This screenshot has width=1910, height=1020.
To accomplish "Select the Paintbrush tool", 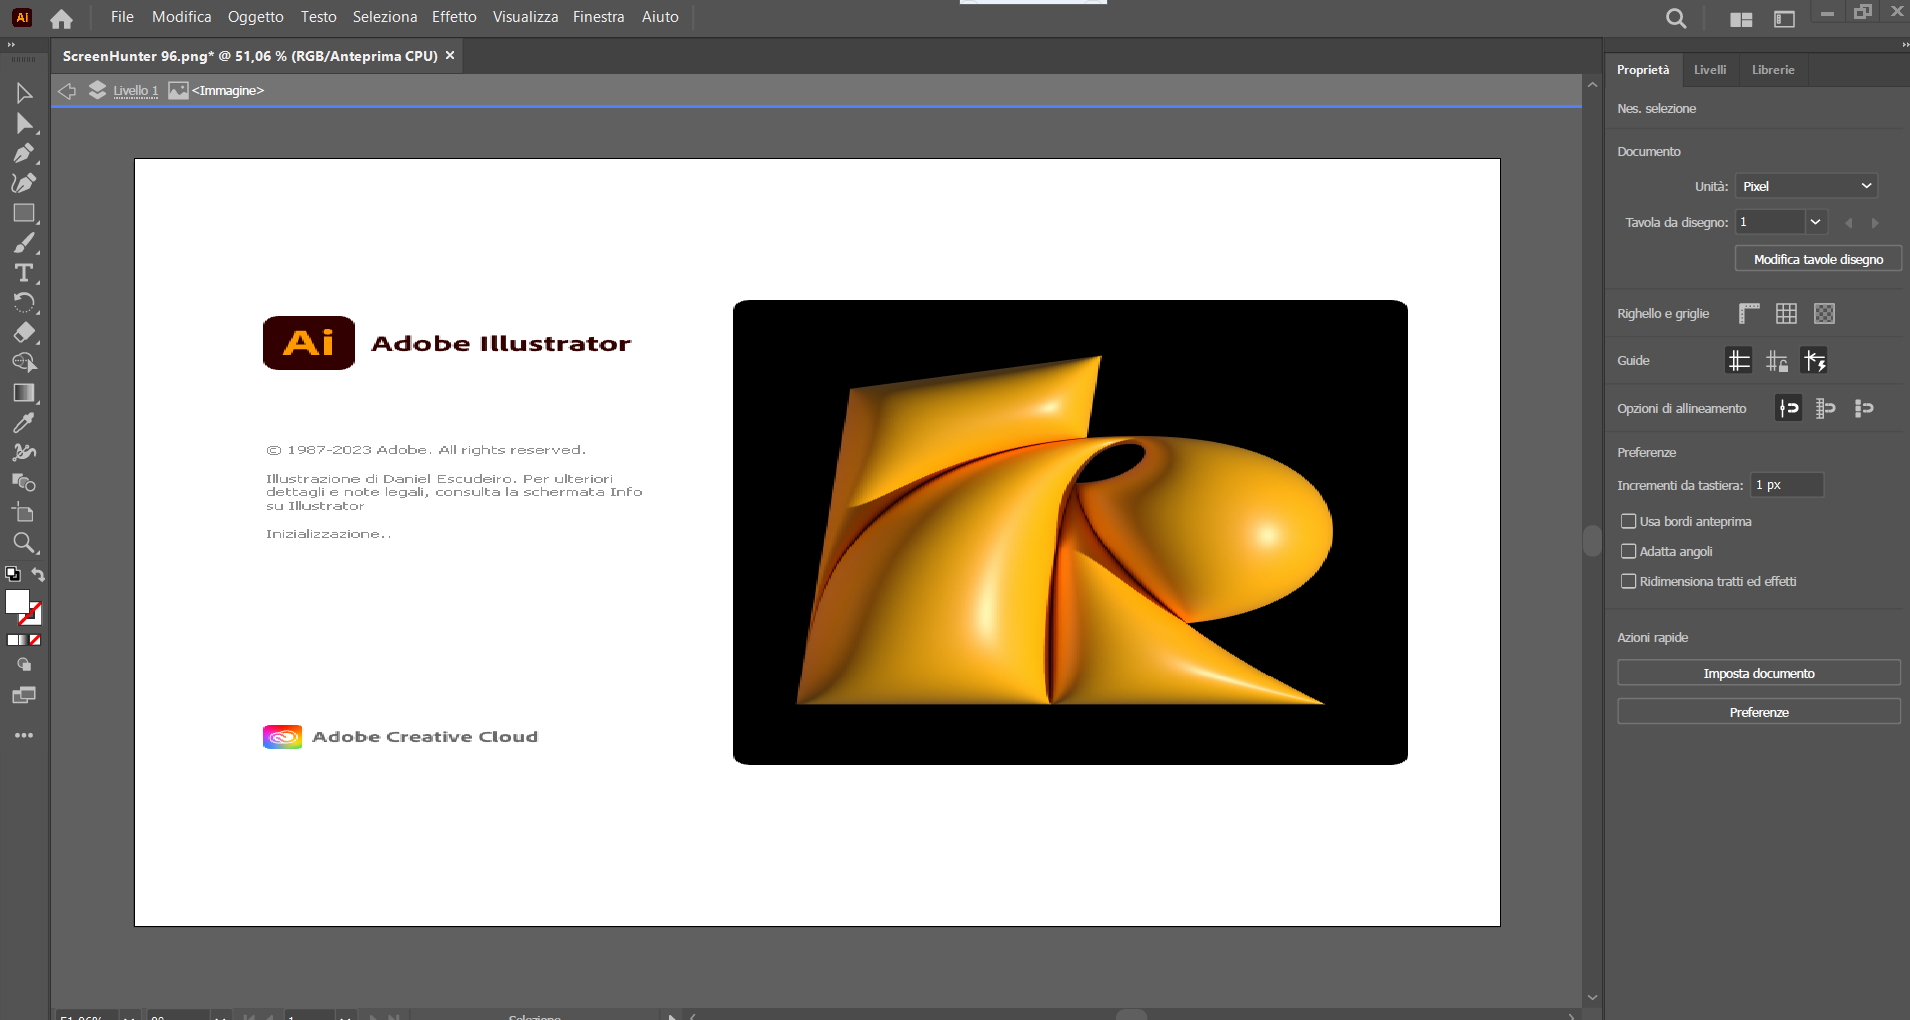I will (24, 244).
